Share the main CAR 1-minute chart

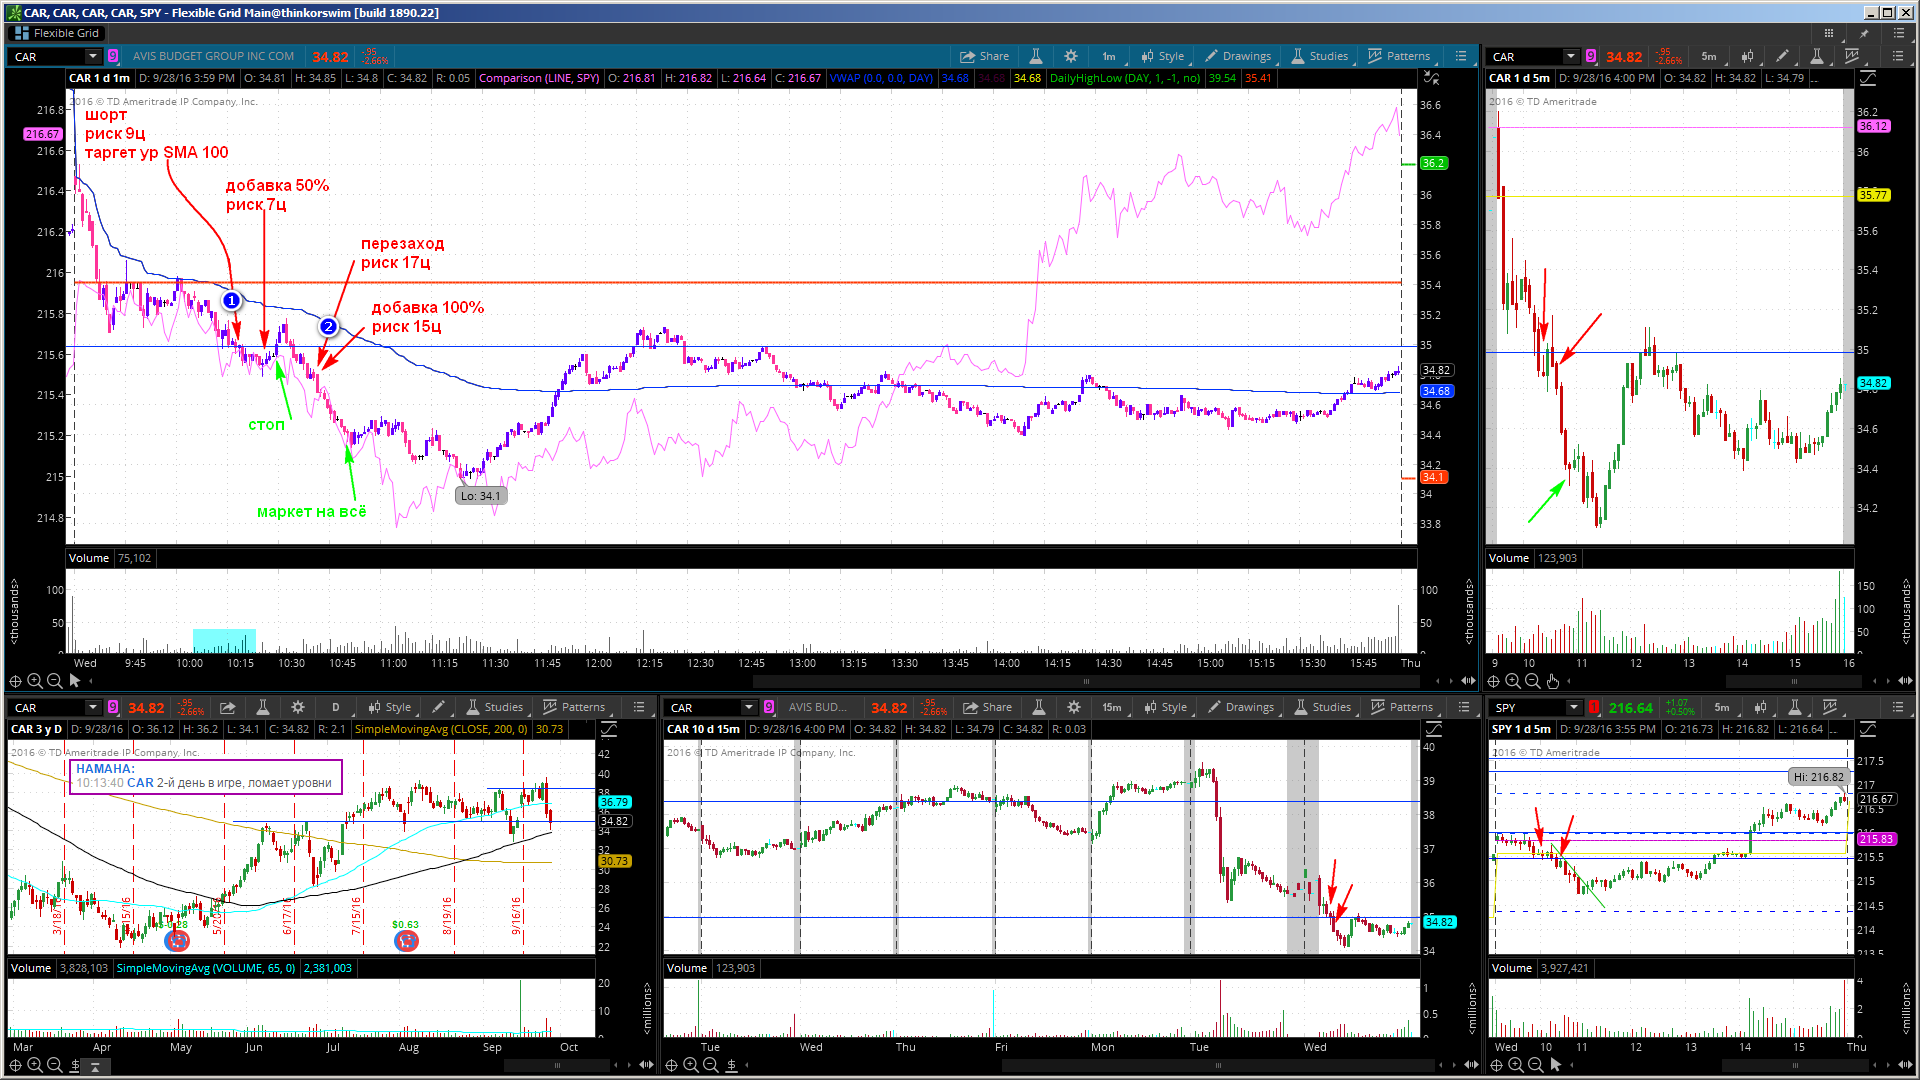tap(984, 57)
